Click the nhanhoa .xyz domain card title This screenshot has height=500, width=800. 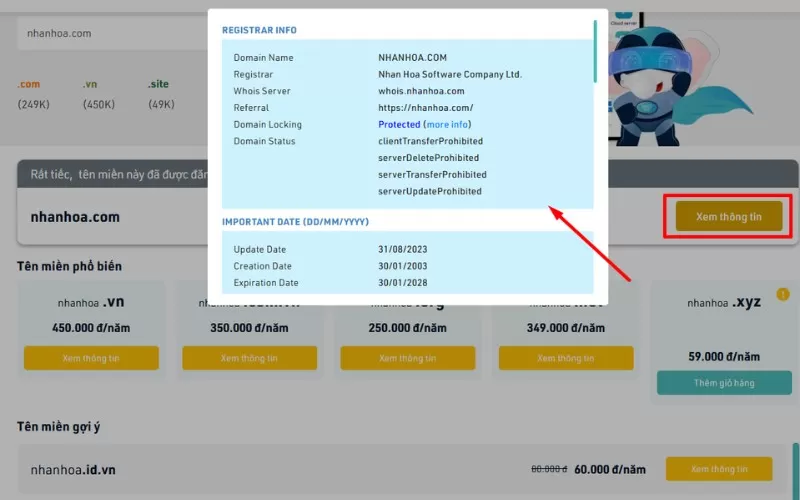pos(723,302)
